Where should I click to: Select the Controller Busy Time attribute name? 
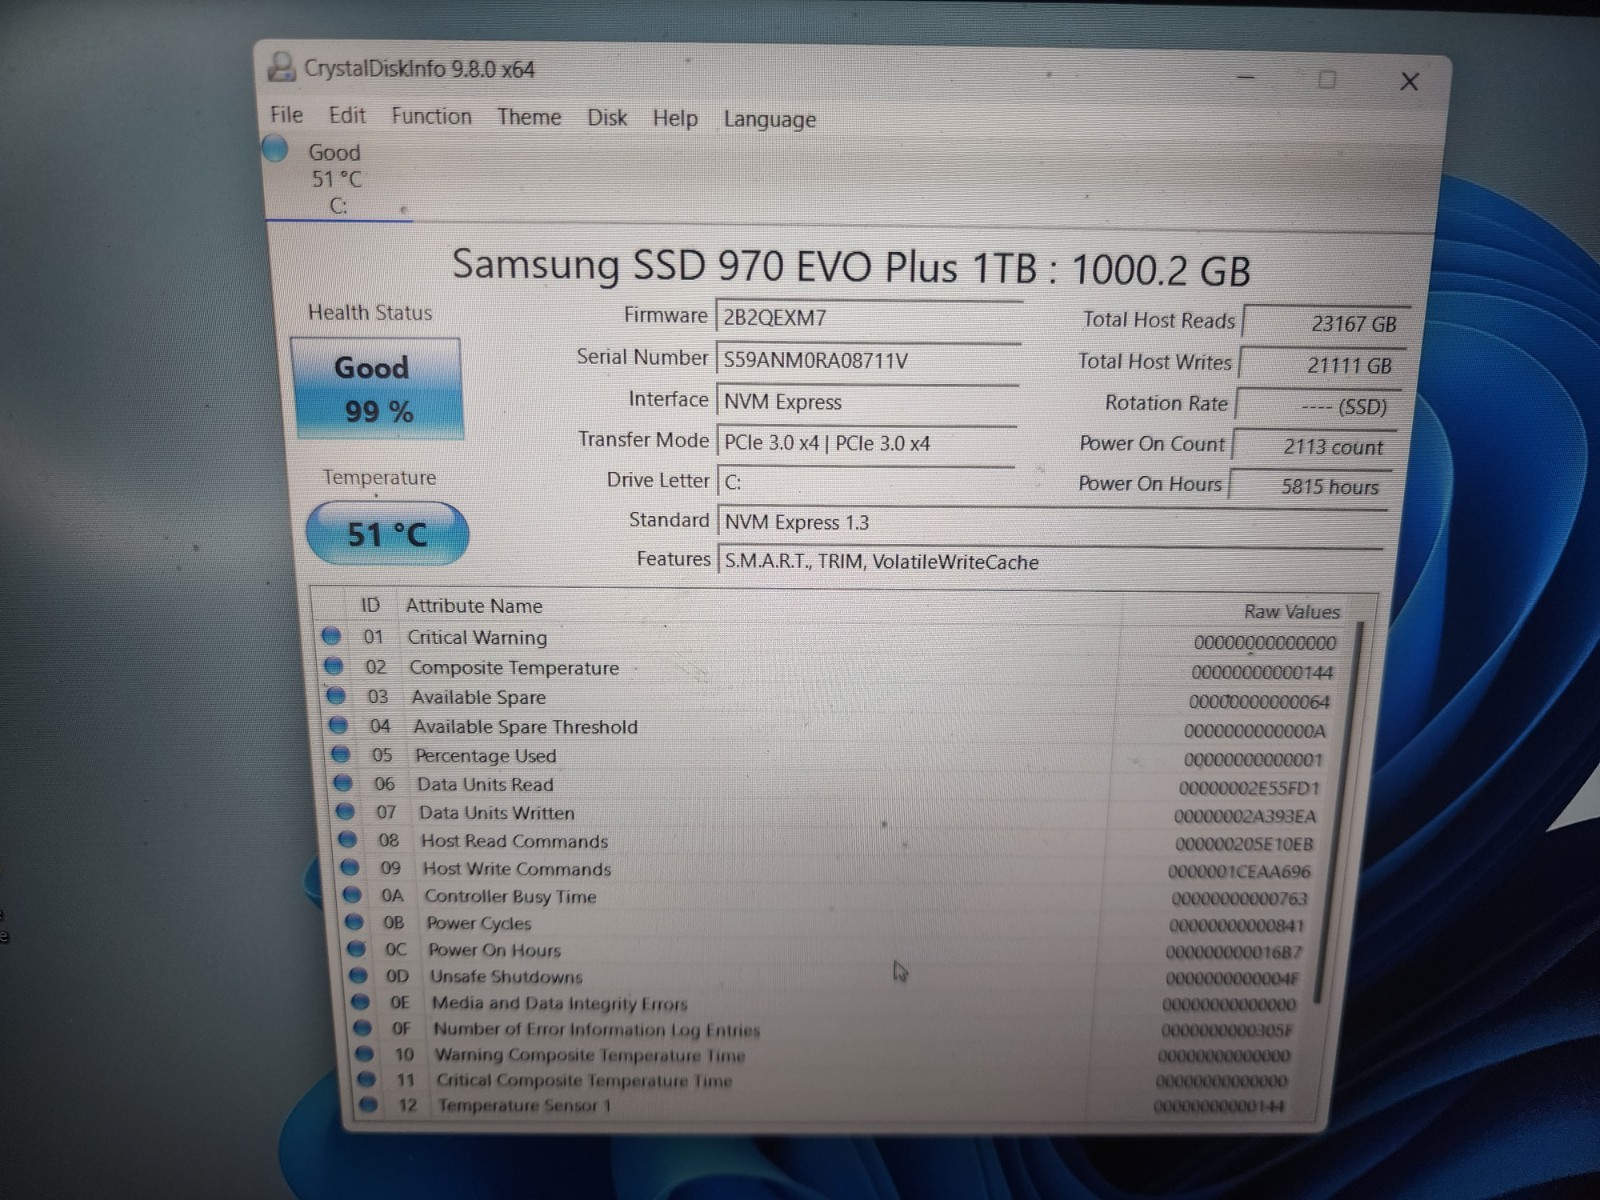tap(510, 896)
